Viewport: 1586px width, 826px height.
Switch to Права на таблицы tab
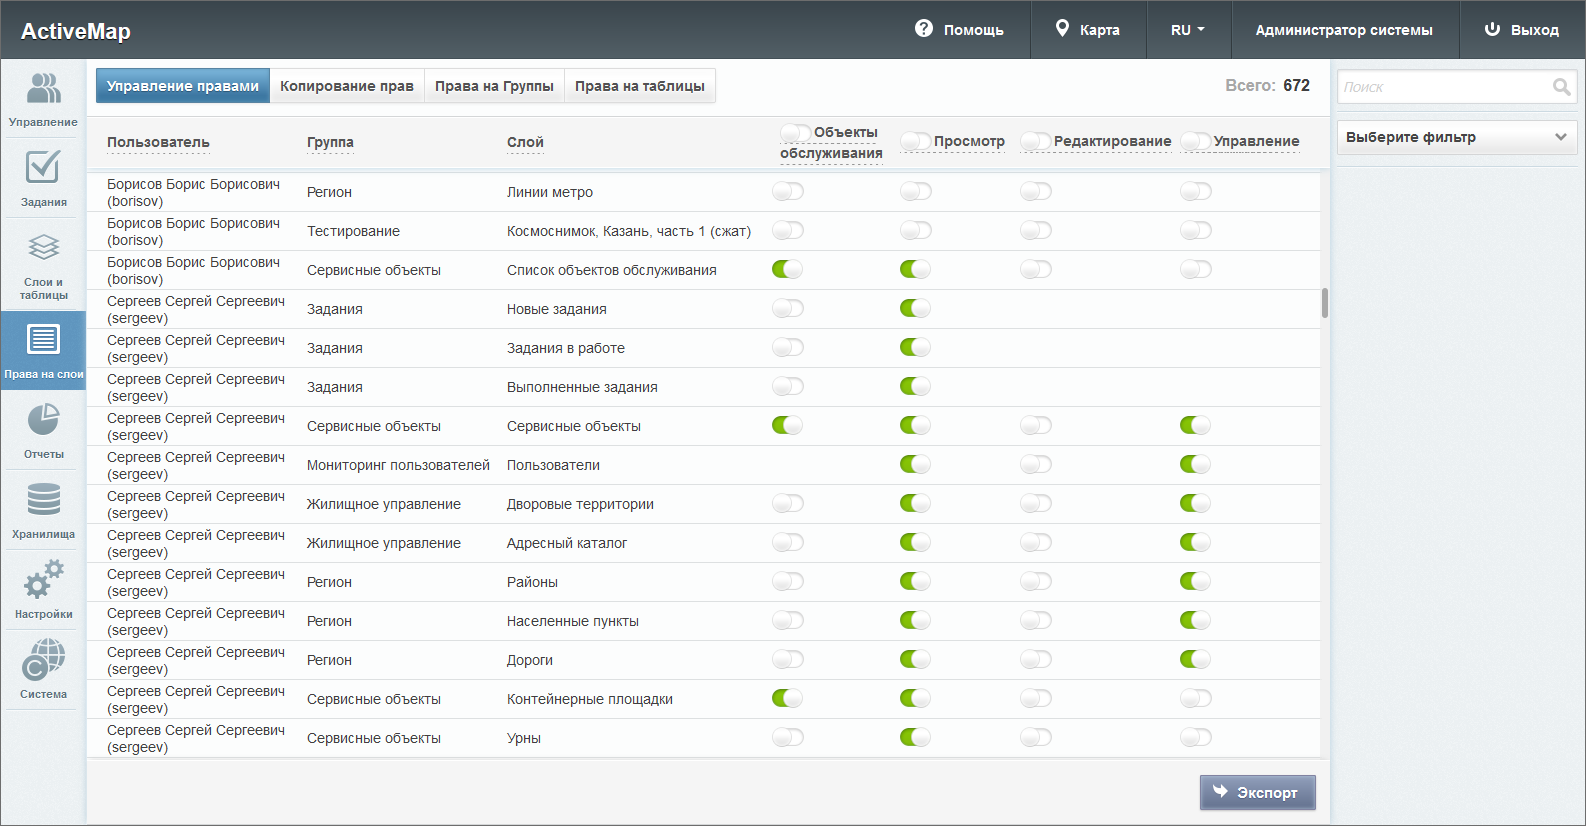coord(640,86)
